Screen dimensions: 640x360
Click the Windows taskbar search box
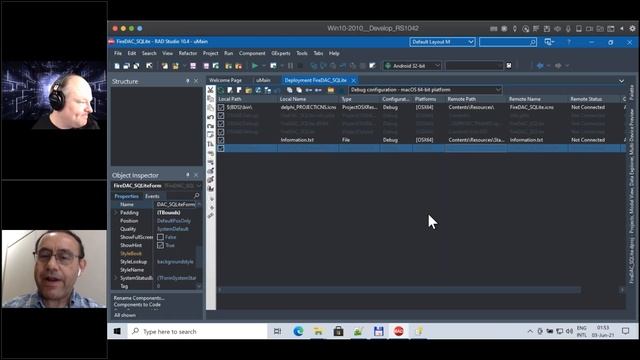[x=198, y=331]
